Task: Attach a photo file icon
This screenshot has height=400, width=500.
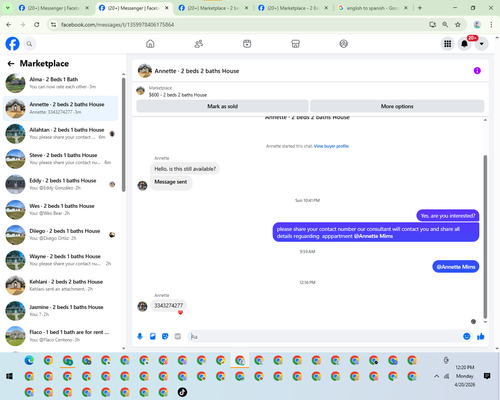Action: (x=153, y=336)
